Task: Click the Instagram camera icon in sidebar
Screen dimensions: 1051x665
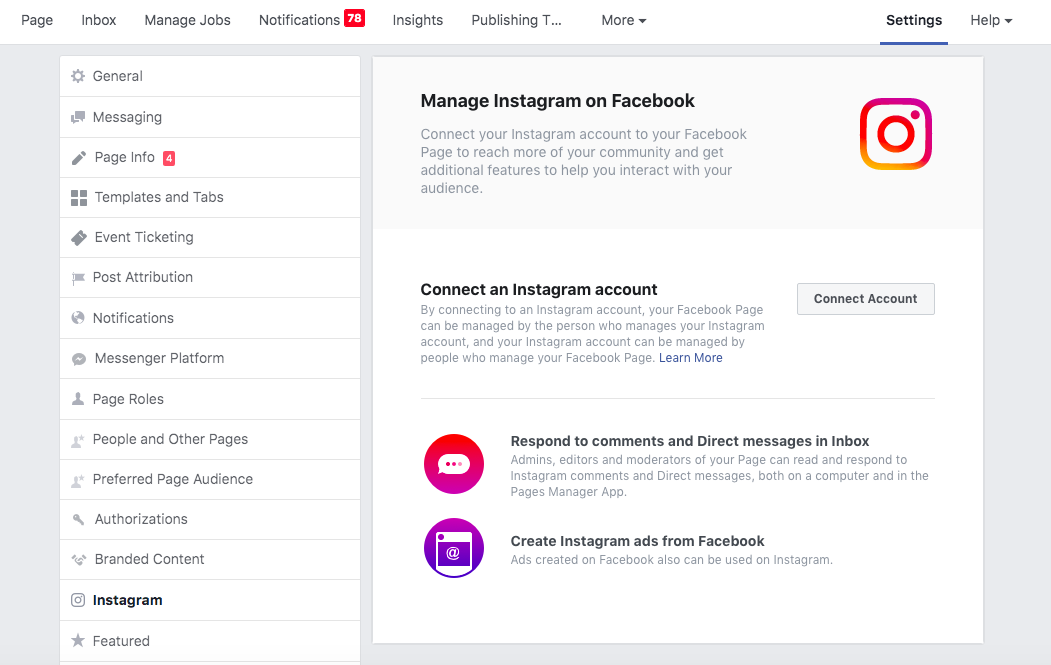Action: [x=78, y=600]
